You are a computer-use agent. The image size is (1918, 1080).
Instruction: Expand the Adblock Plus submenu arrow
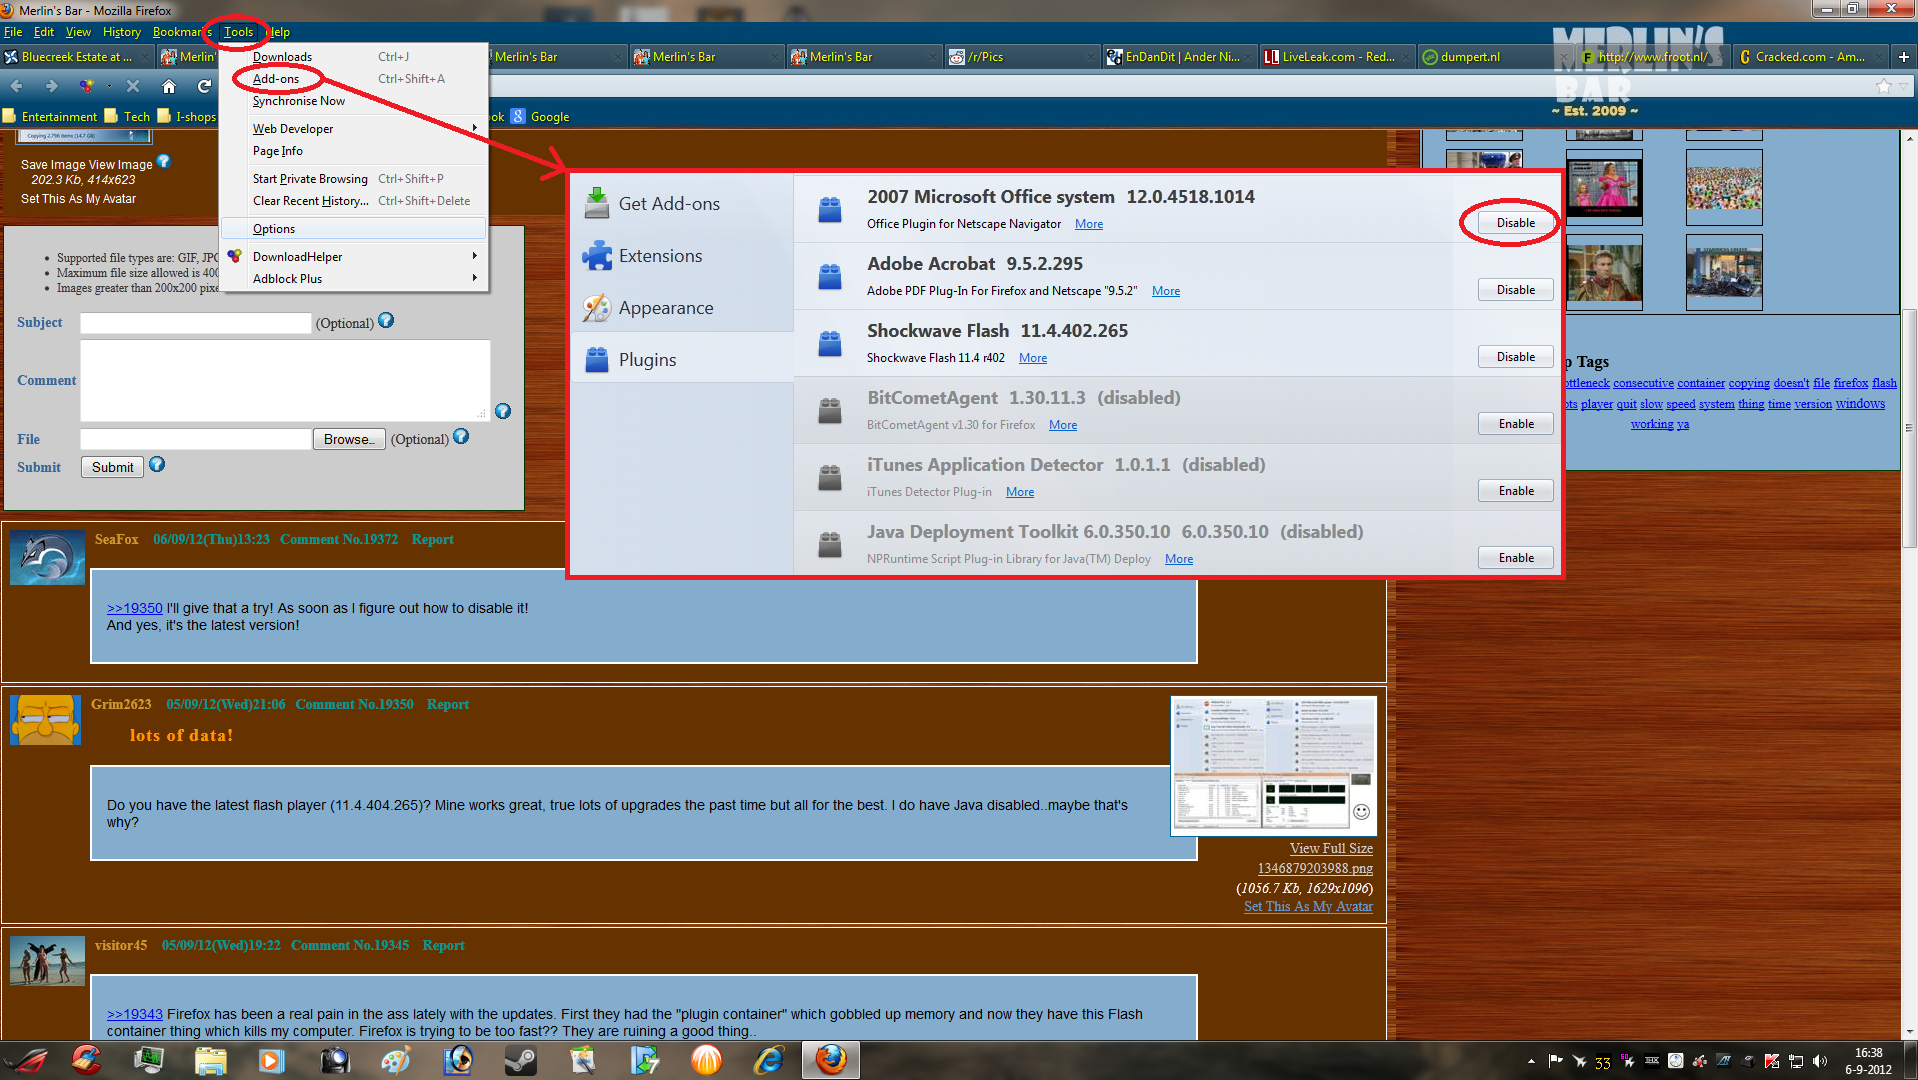pyautogui.click(x=474, y=278)
